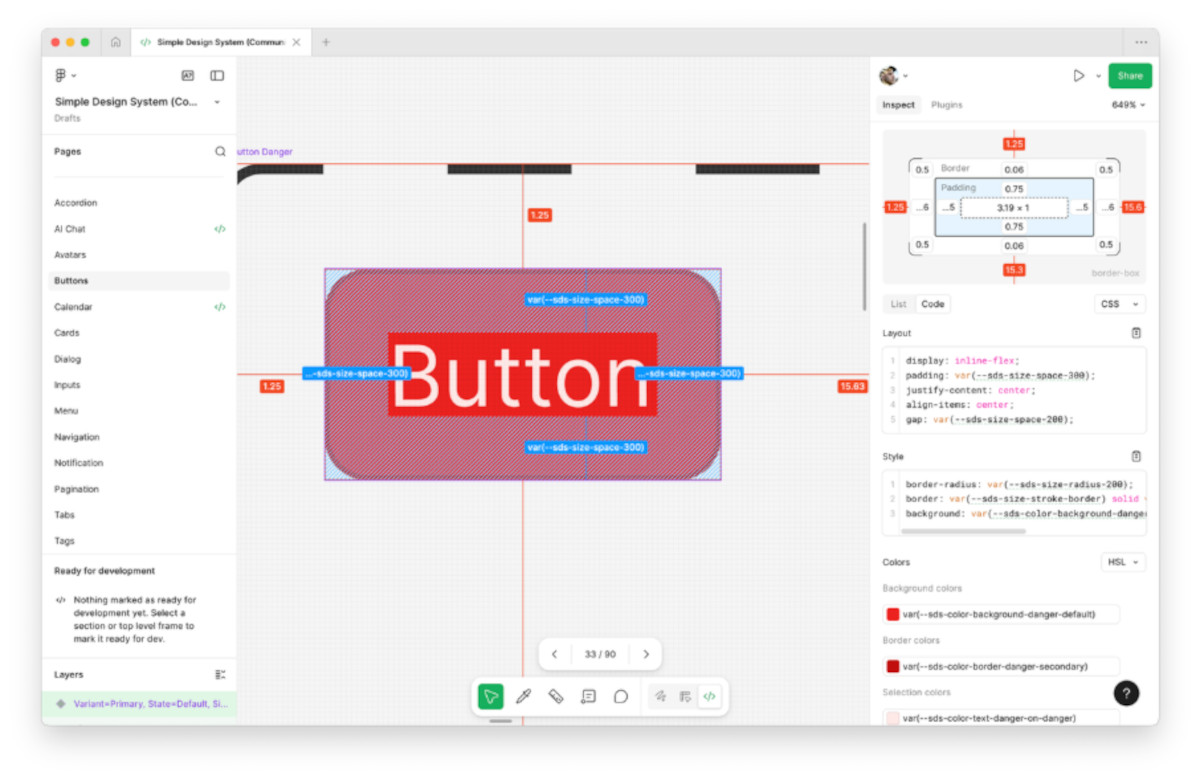
Task: Click the background-danger-default color swatch
Action: [x=893, y=614]
